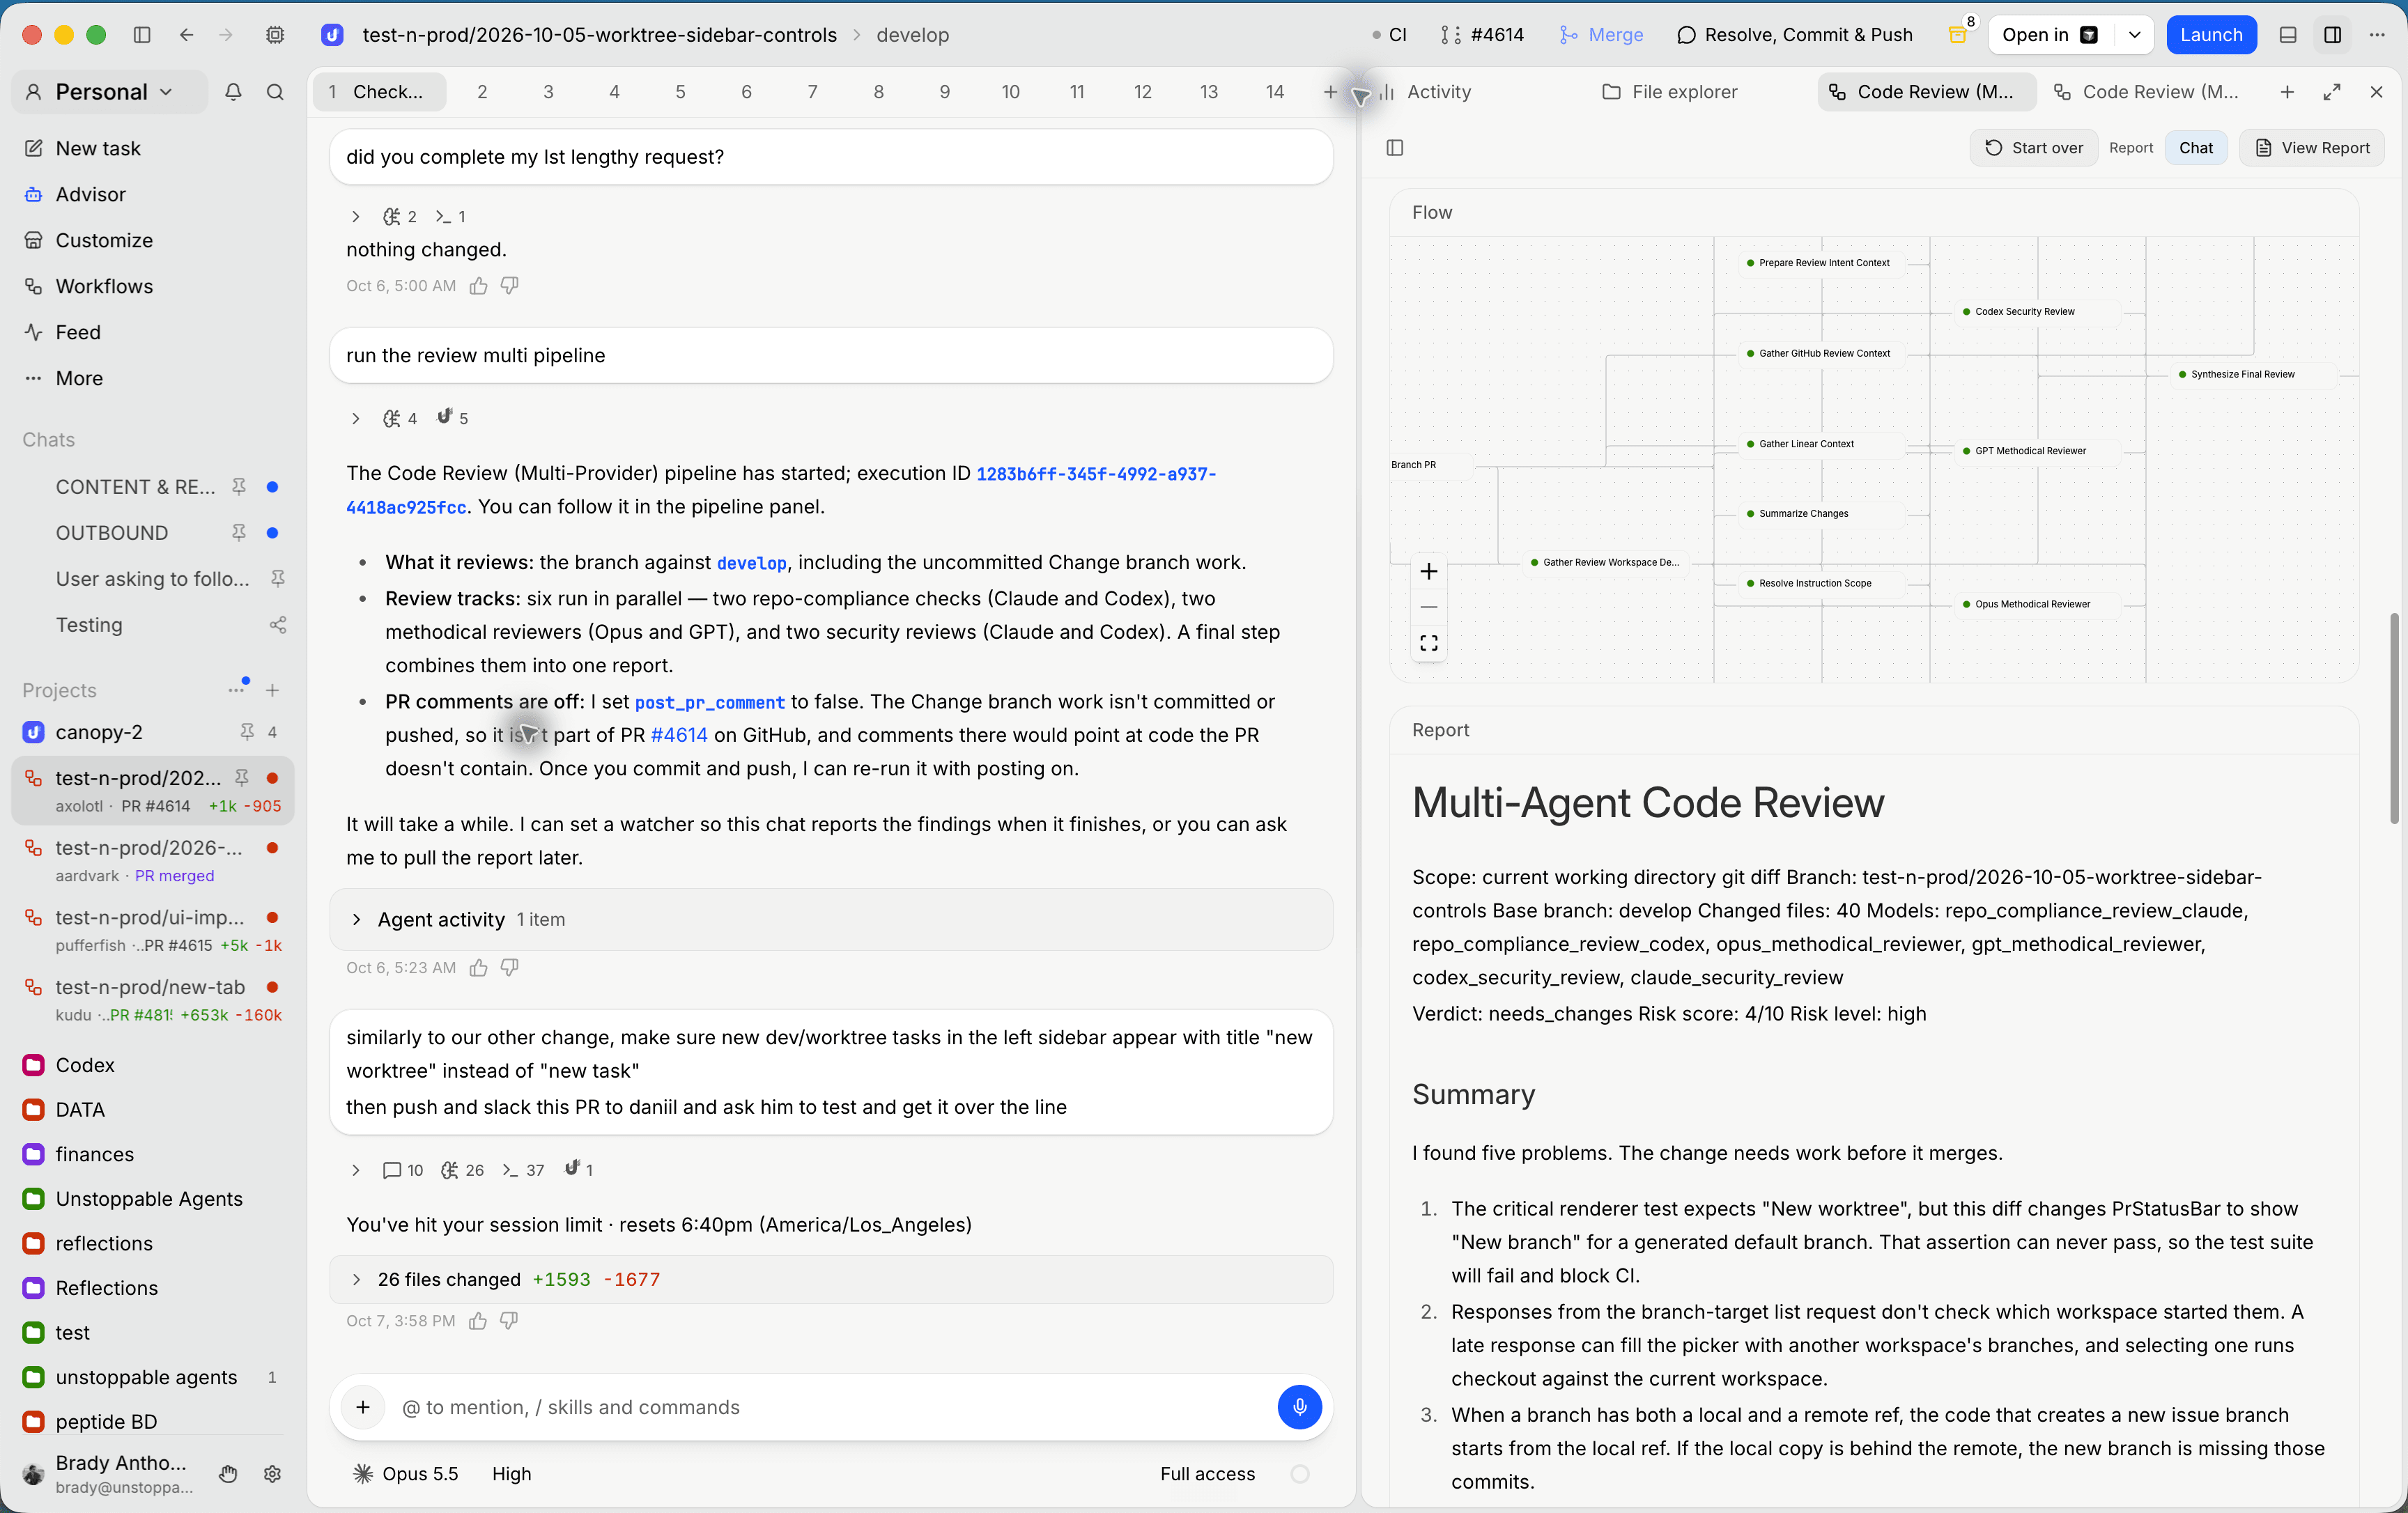Toggle pin on canopy-2 project
2408x1513 pixels.
[246, 732]
